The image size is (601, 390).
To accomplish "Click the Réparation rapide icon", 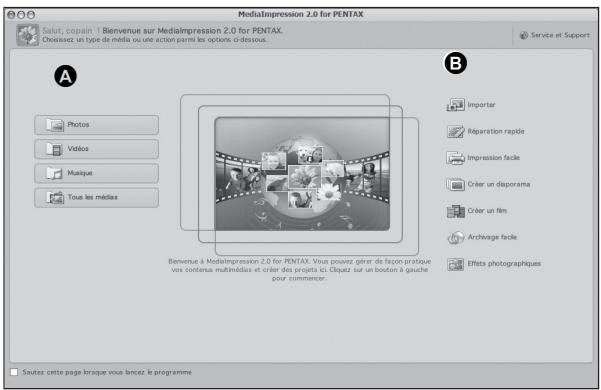I will 455,131.
